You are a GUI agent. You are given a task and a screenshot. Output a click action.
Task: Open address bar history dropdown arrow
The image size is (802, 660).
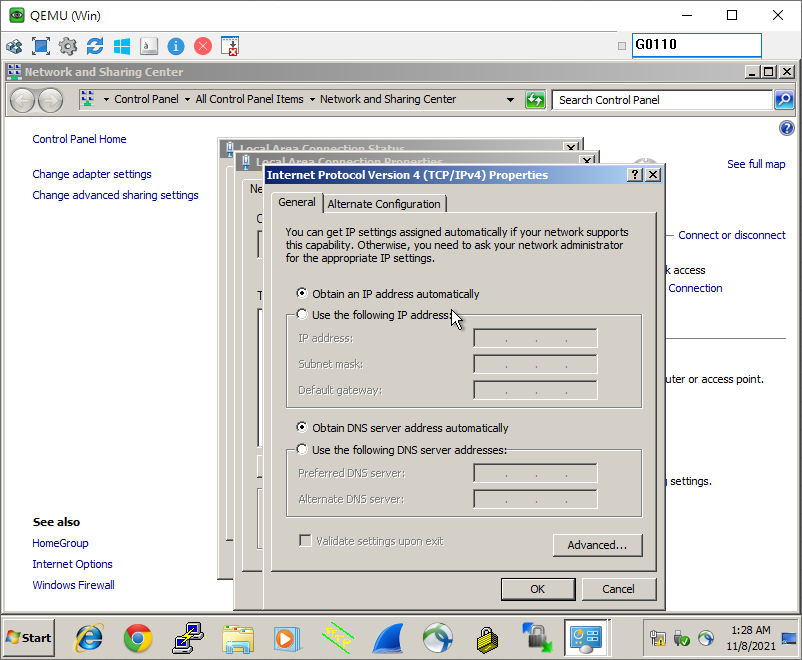[510, 100]
